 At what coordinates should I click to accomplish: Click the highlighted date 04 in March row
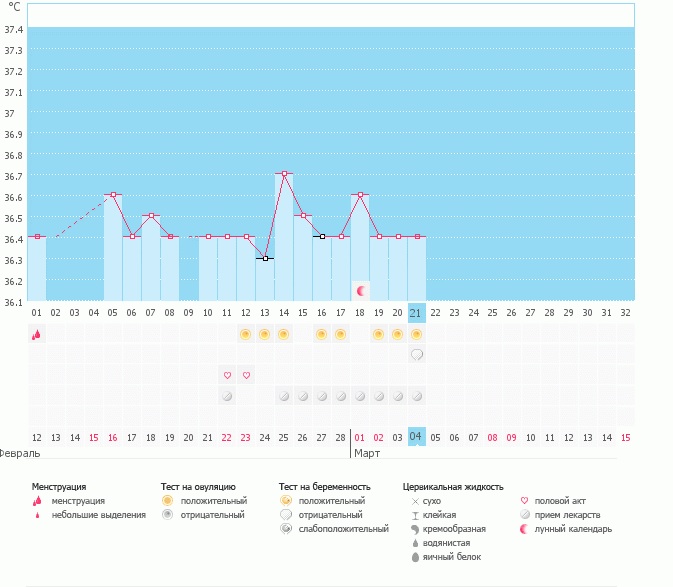pyautogui.click(x=417, y=437)
